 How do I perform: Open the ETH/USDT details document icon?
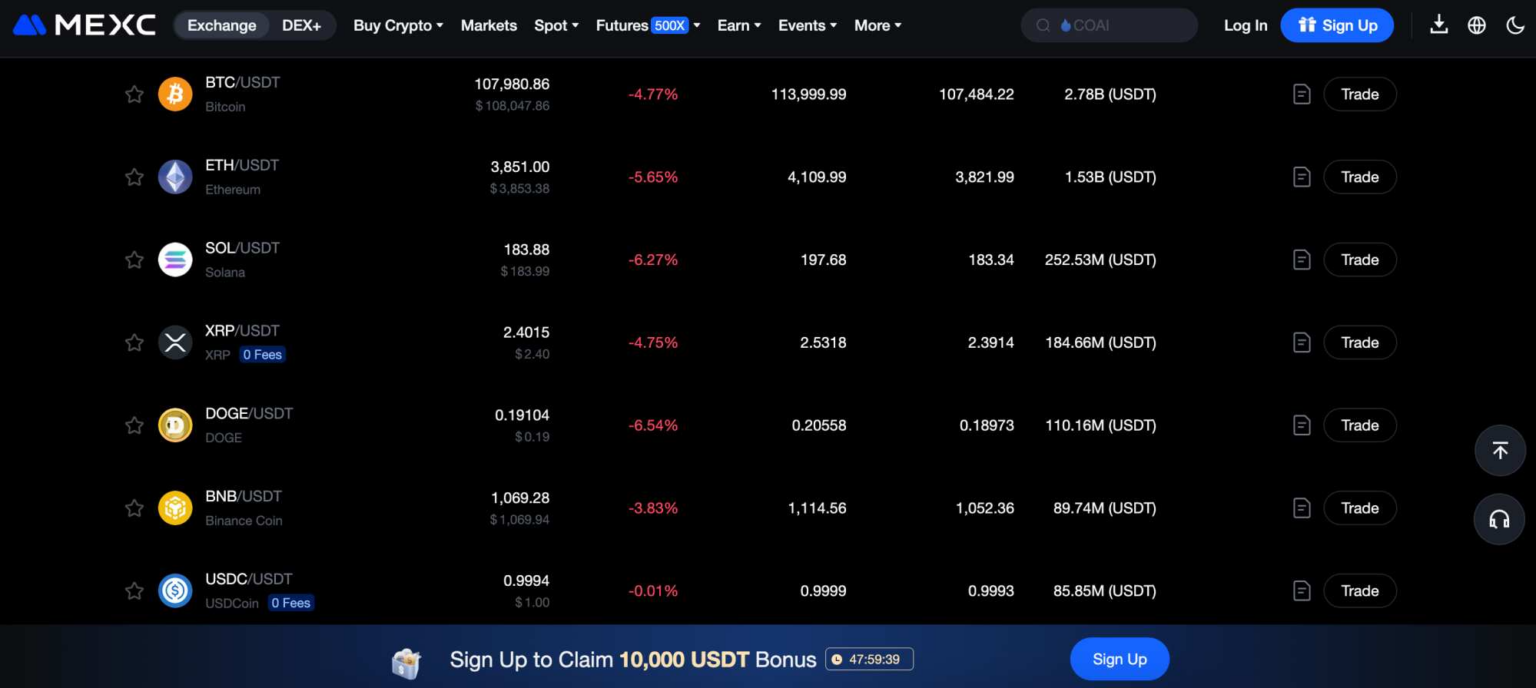pyautogui.click(x=1301, y=177)
